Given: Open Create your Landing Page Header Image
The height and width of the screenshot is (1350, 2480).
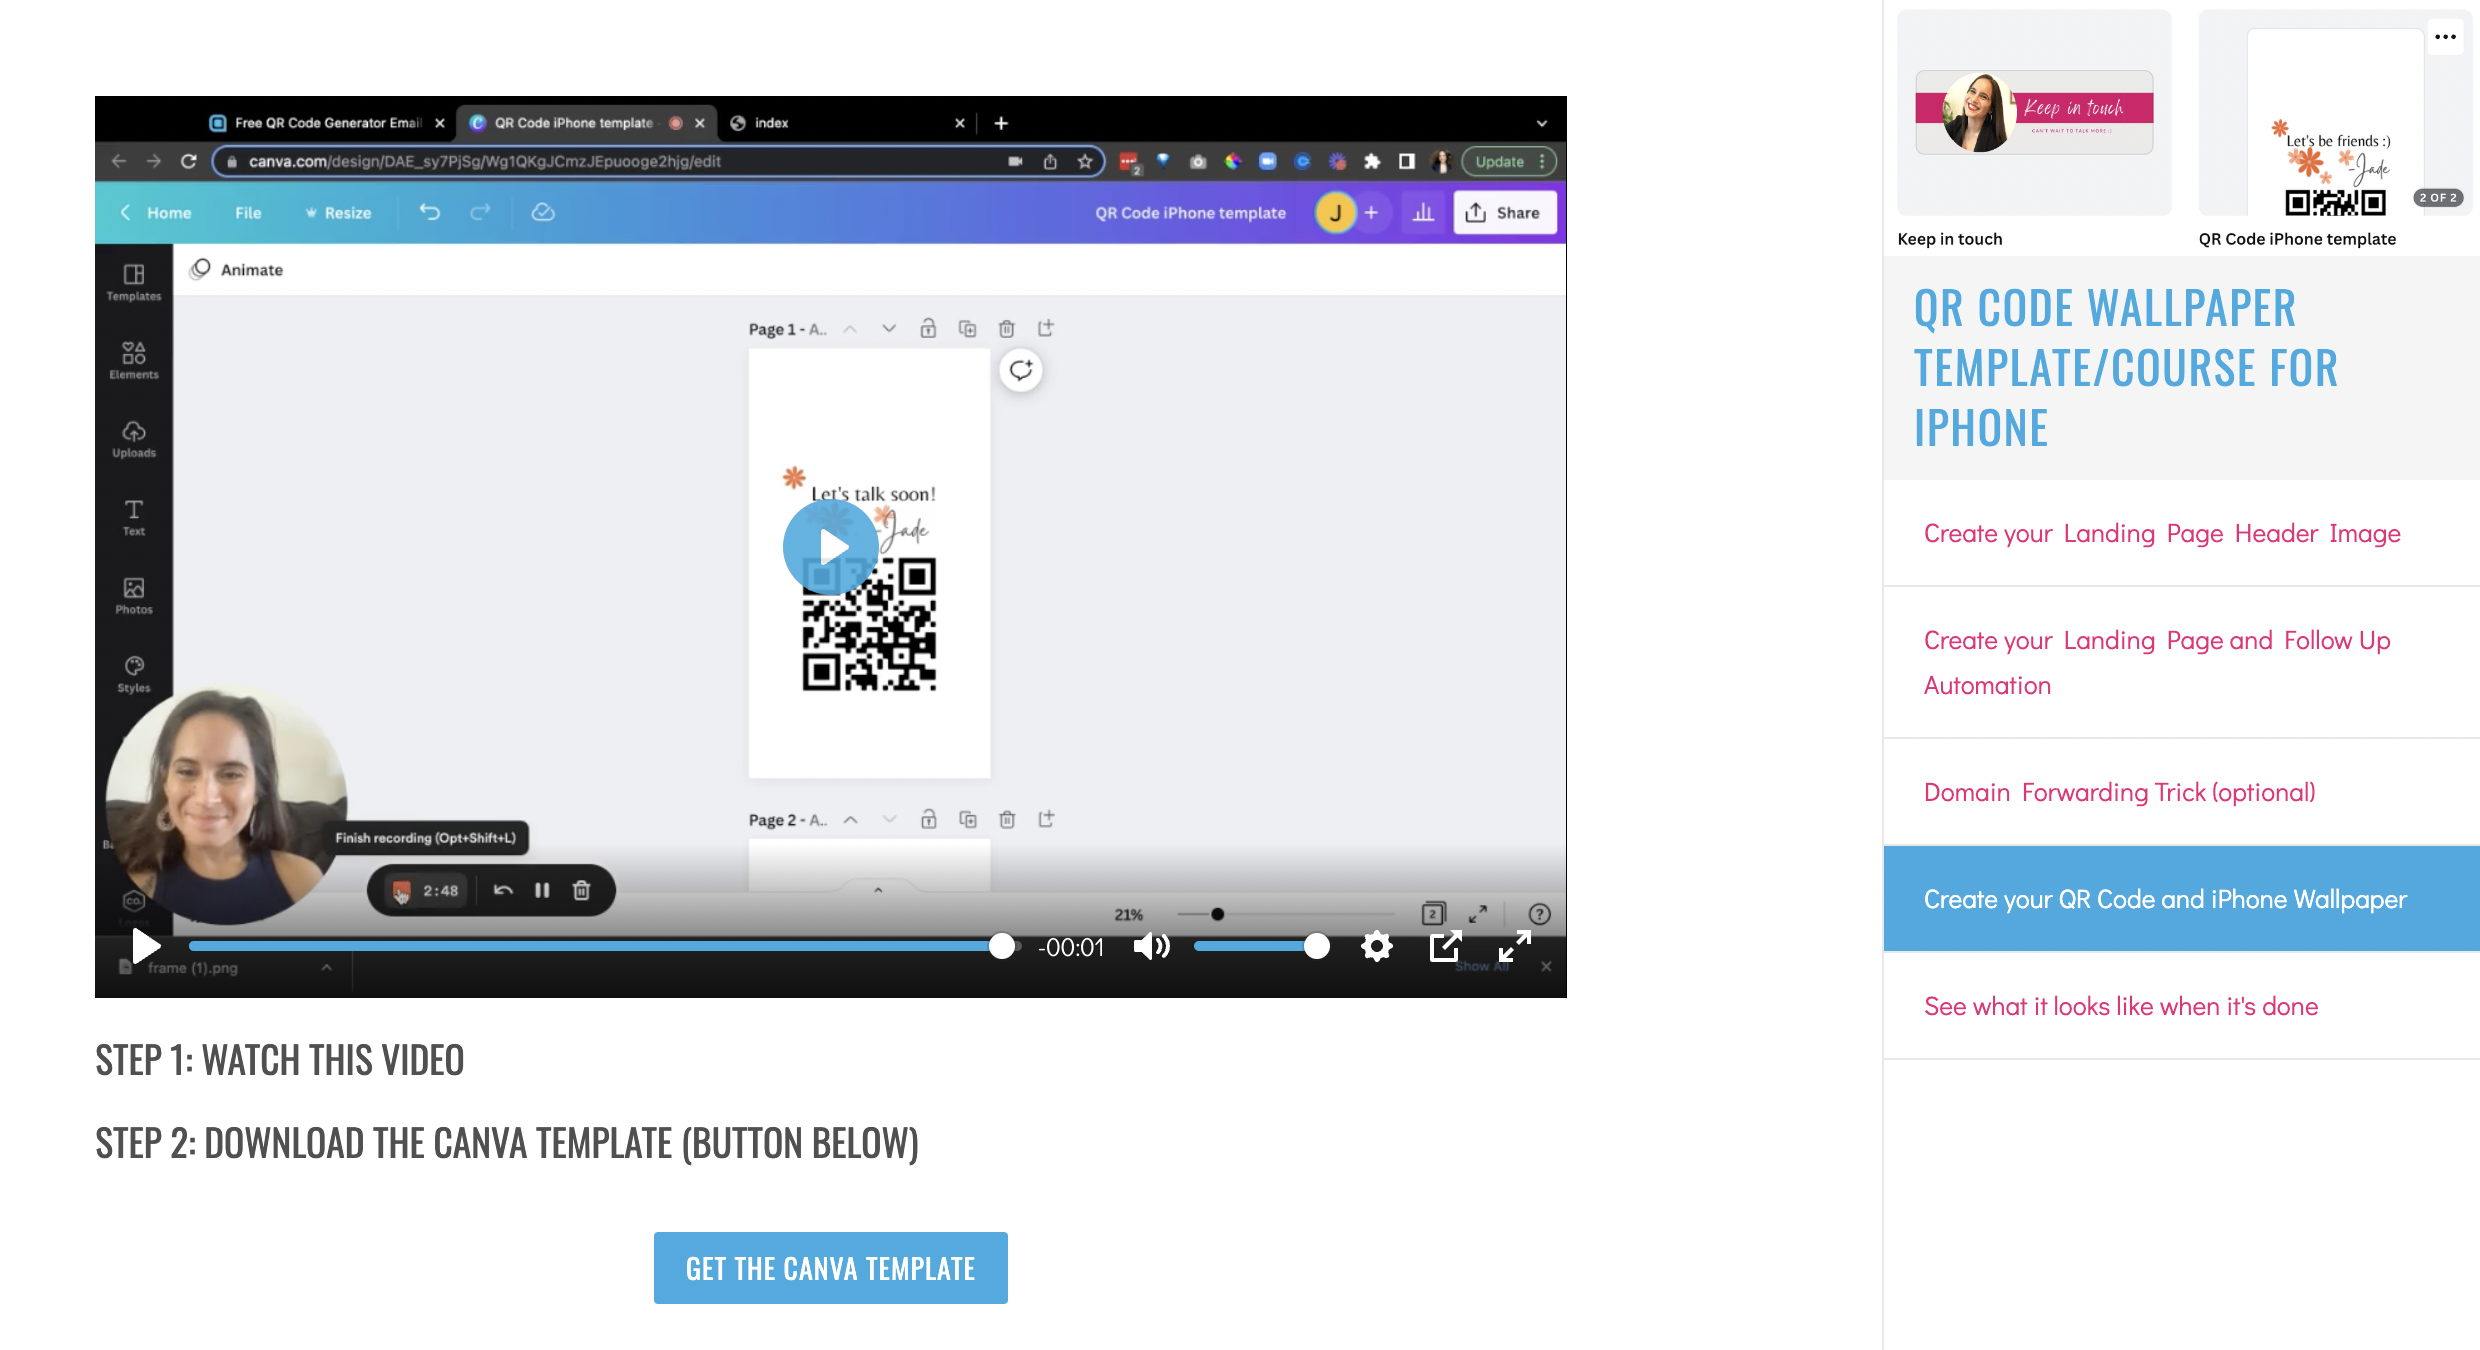Looking at the screenshot, I should point(2161,534).
